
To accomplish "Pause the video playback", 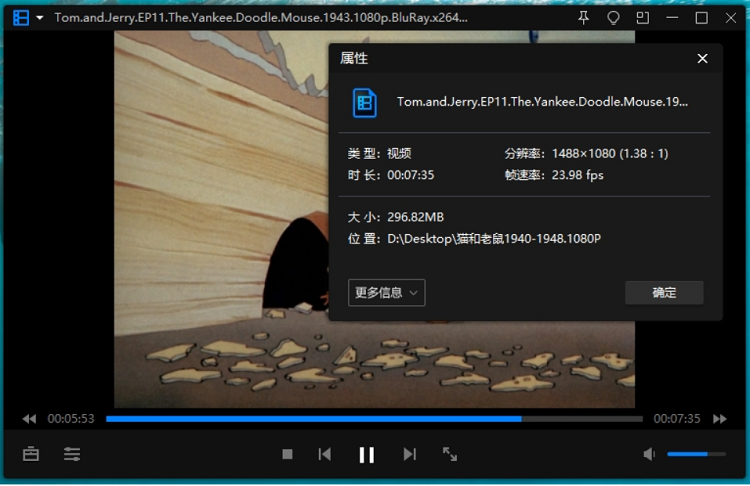I will pos(366,455).
